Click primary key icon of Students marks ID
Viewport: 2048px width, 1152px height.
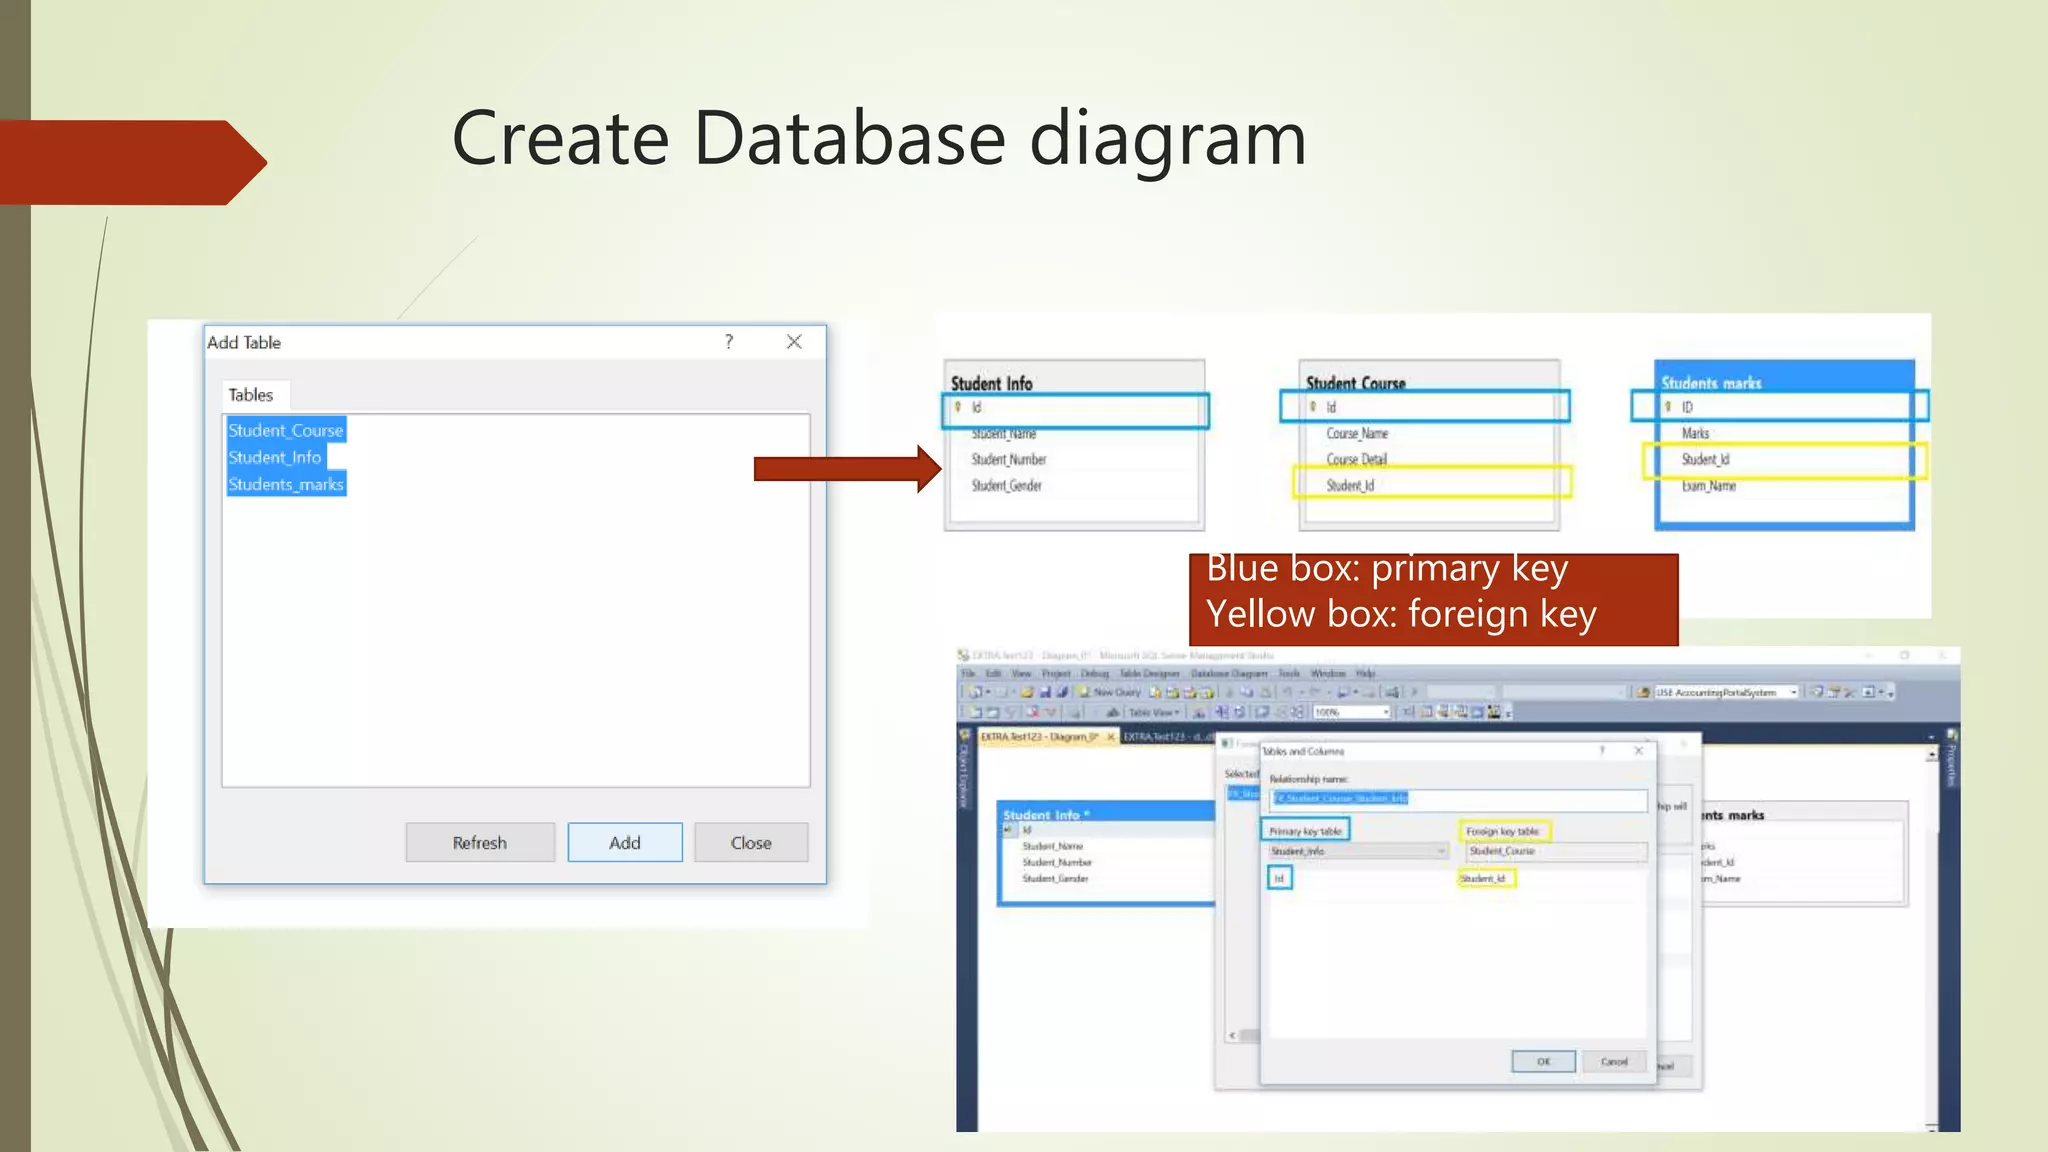coord(1668,407)
